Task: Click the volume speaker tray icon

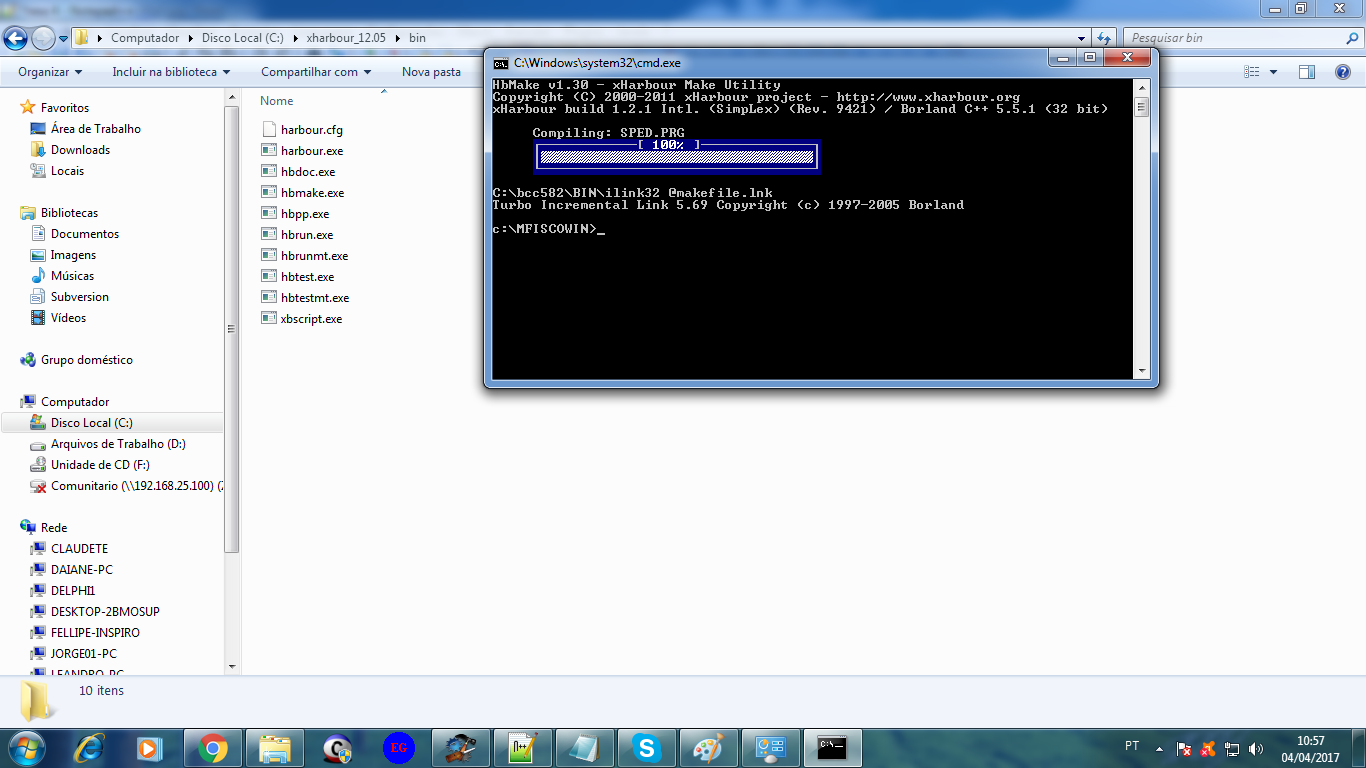Action: click(1256, 748)
